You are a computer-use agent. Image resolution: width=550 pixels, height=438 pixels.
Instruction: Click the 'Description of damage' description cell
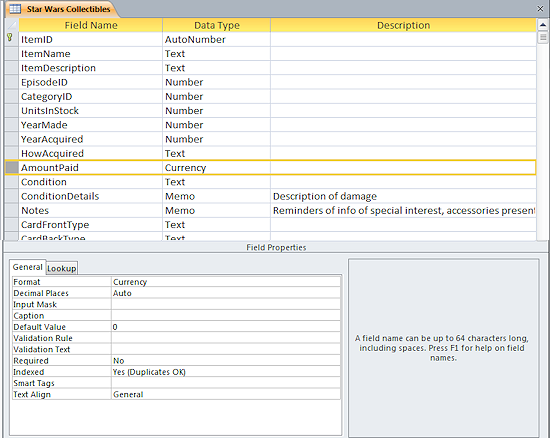coord(403,196)
